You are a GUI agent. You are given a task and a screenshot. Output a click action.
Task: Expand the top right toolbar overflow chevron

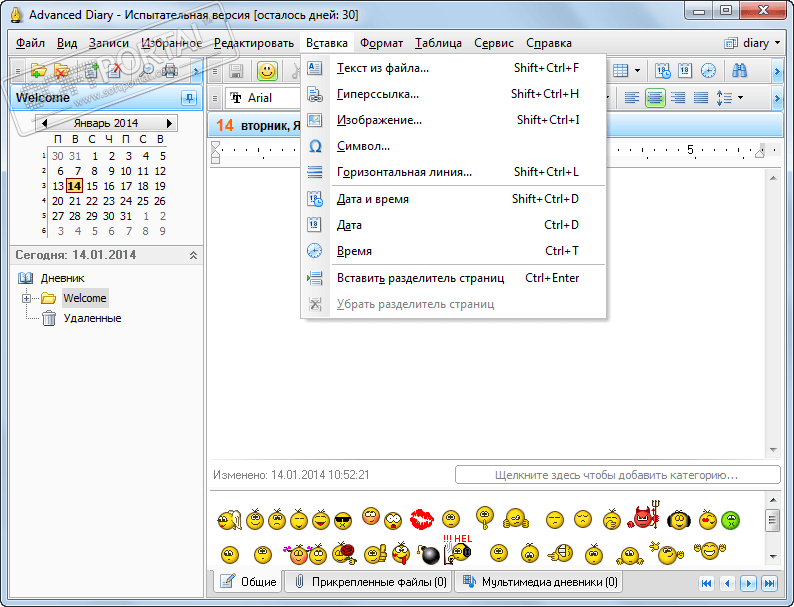pyautogui.click(x=777, y=71)
